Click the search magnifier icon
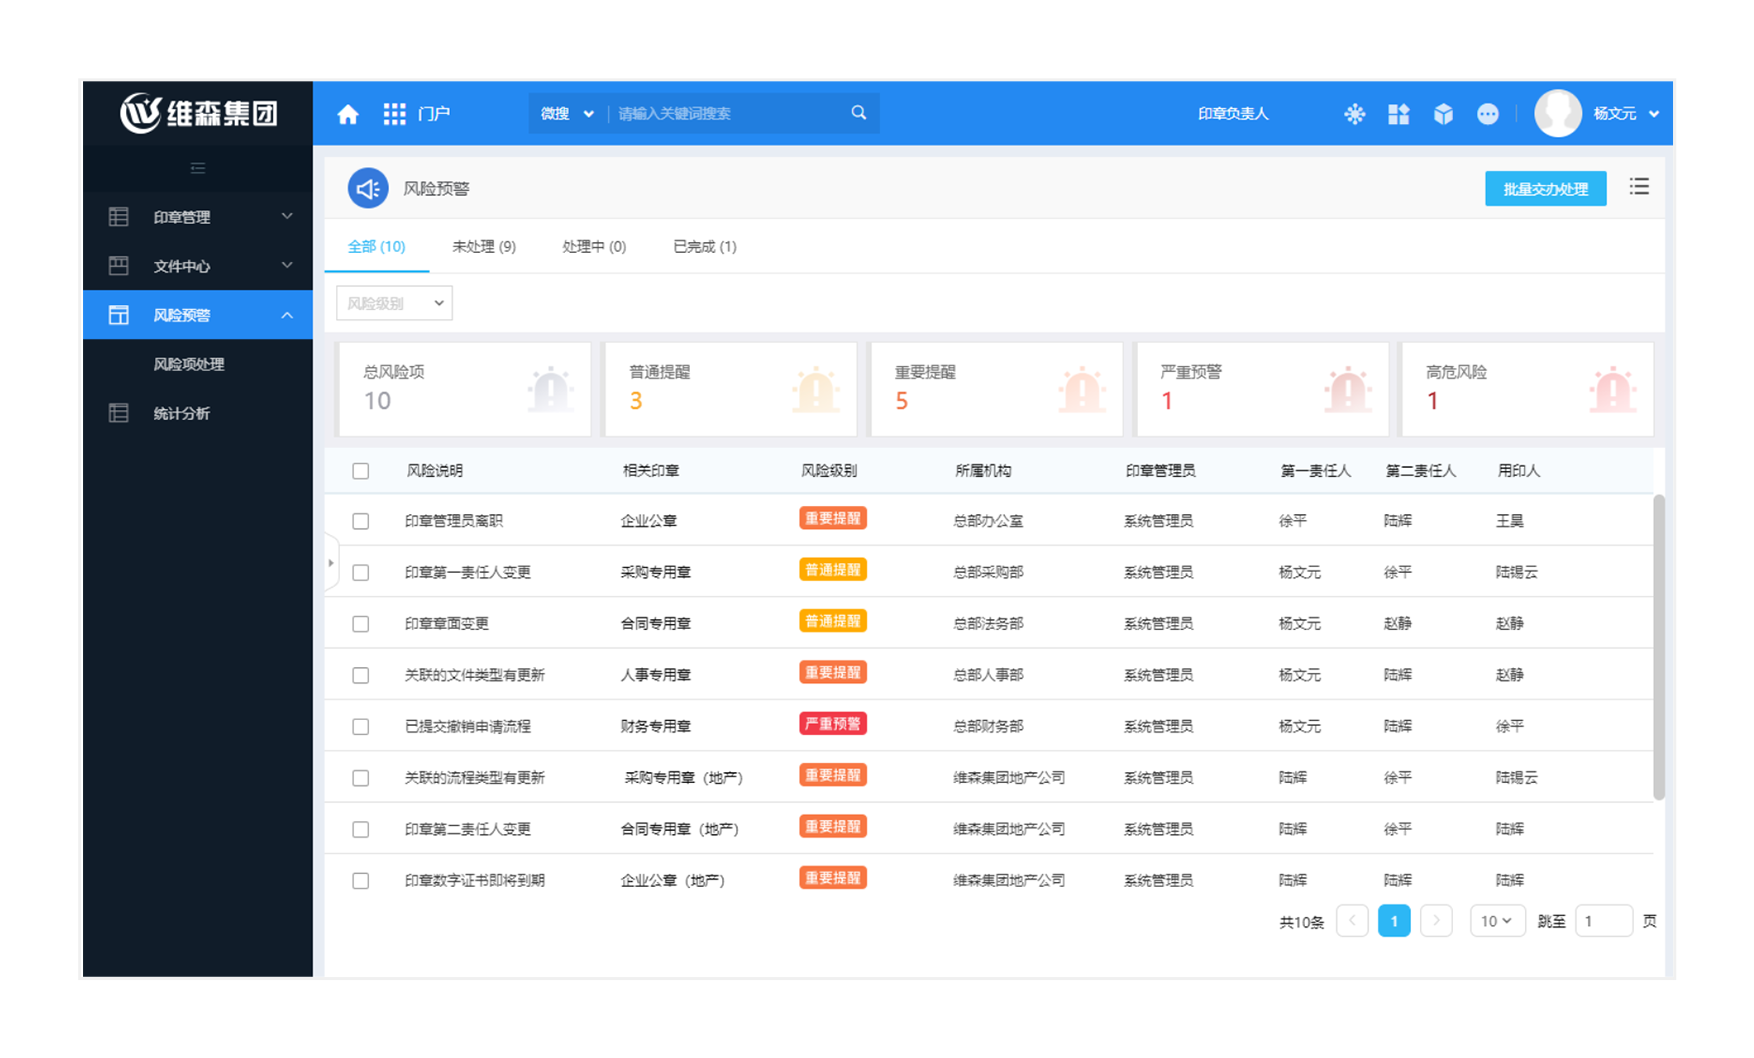1754x1058 pixels. 858,113
